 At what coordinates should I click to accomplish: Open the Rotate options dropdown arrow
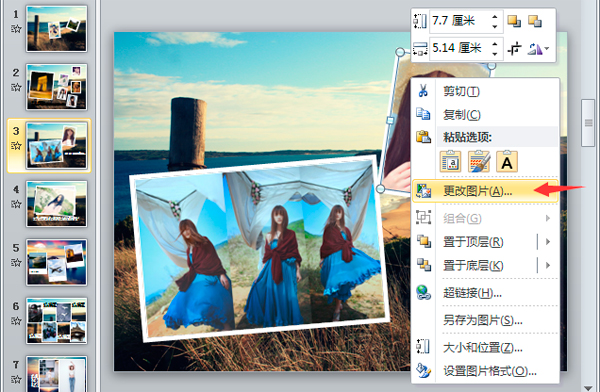point(546,49)
